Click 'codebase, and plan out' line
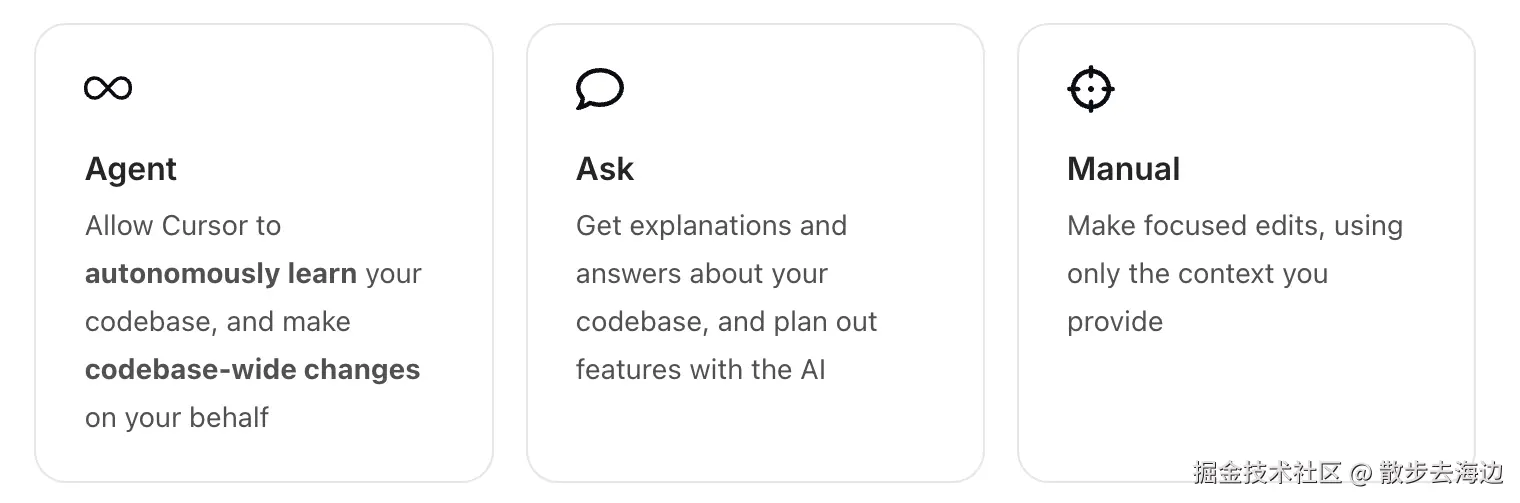This screenshot has height=503, width=1520. click(727, 322)
